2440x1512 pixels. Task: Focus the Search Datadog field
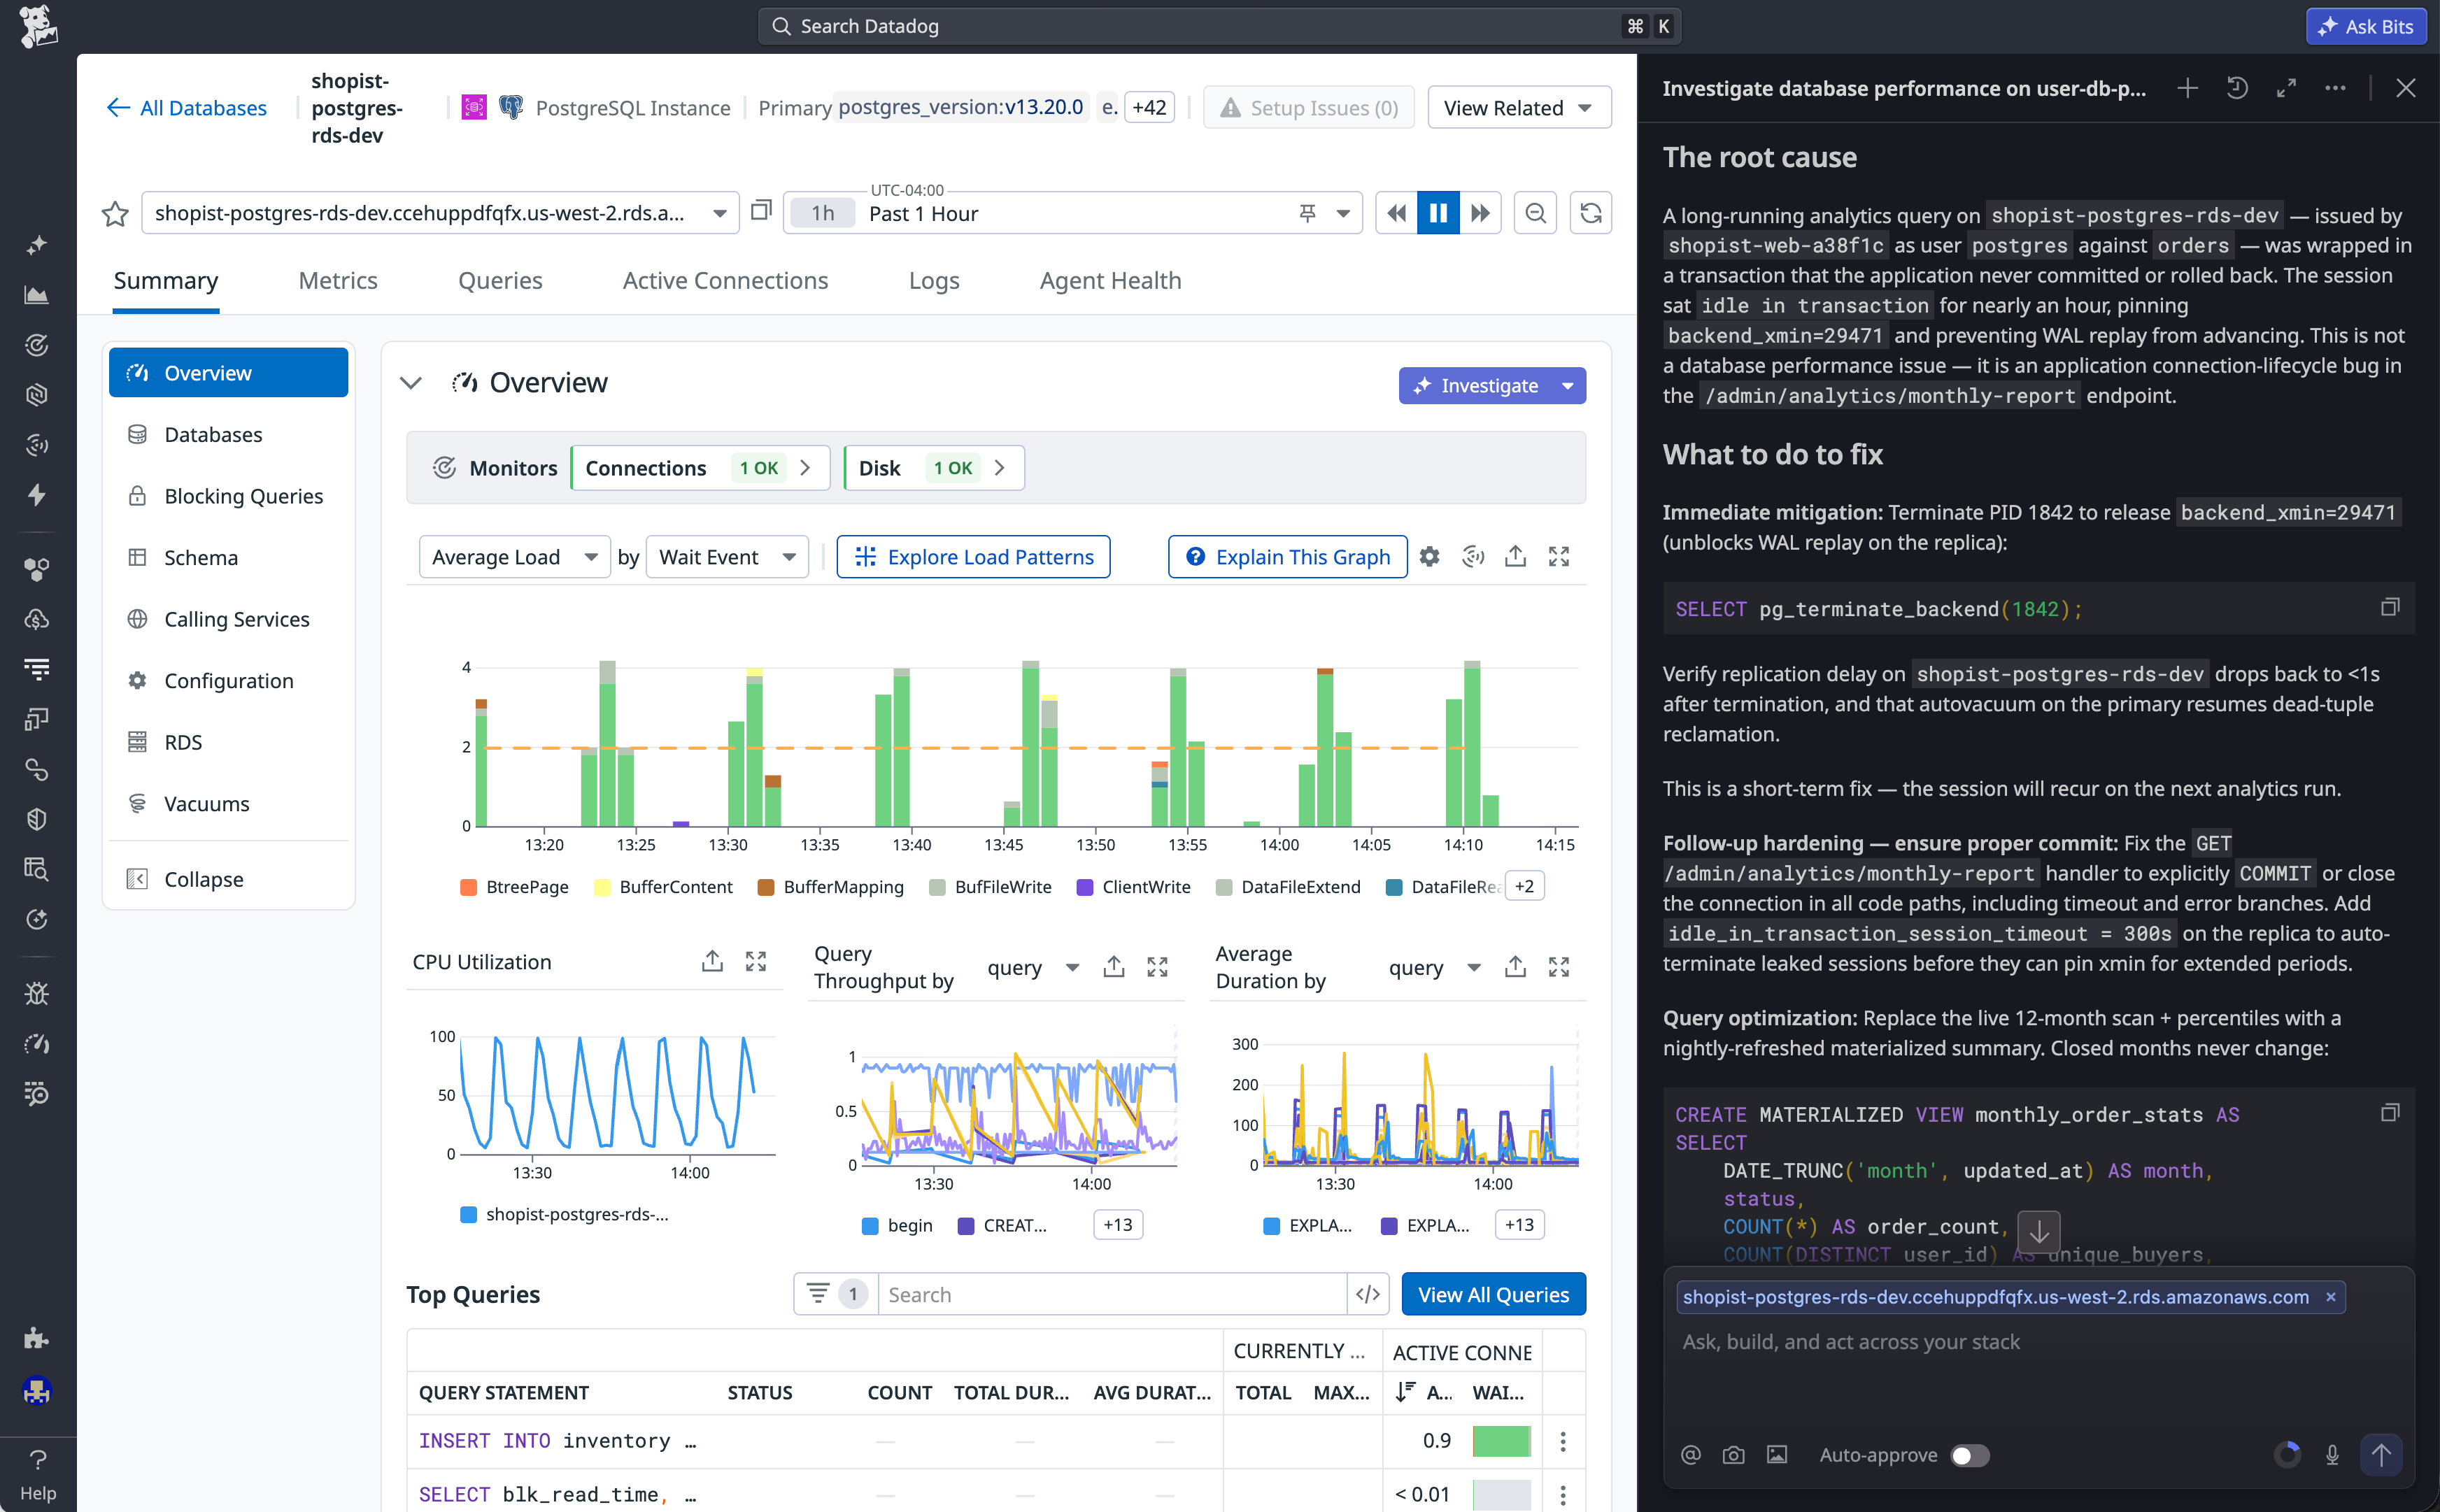(x=1219, y=27)
